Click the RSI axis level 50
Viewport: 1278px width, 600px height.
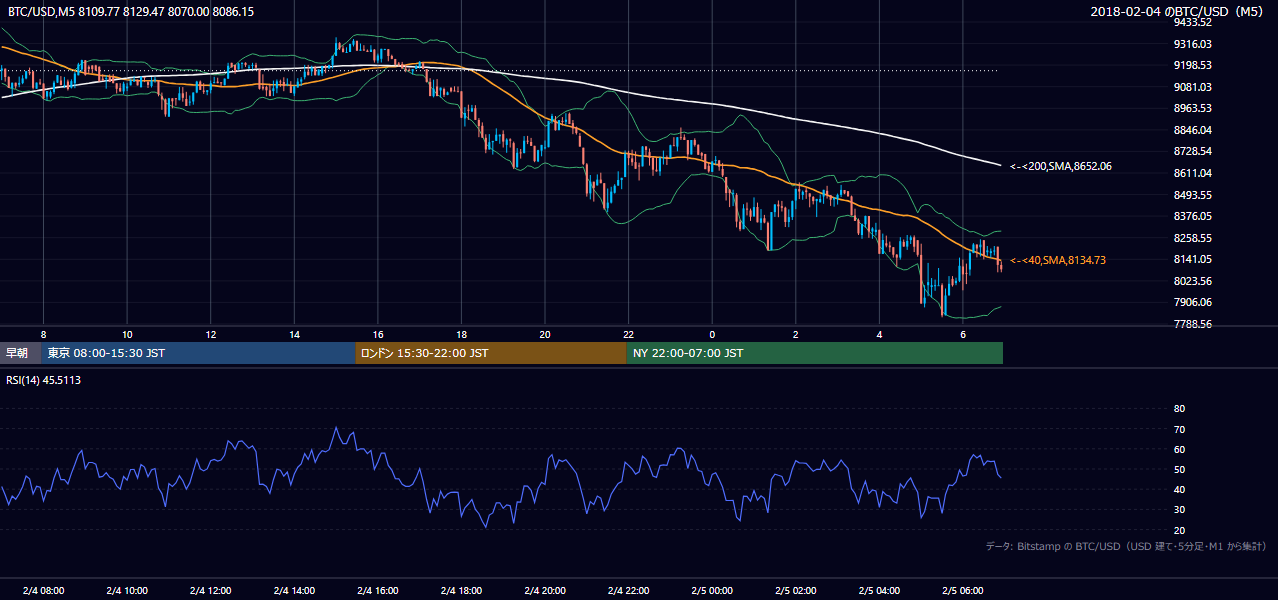[1179, 469]
